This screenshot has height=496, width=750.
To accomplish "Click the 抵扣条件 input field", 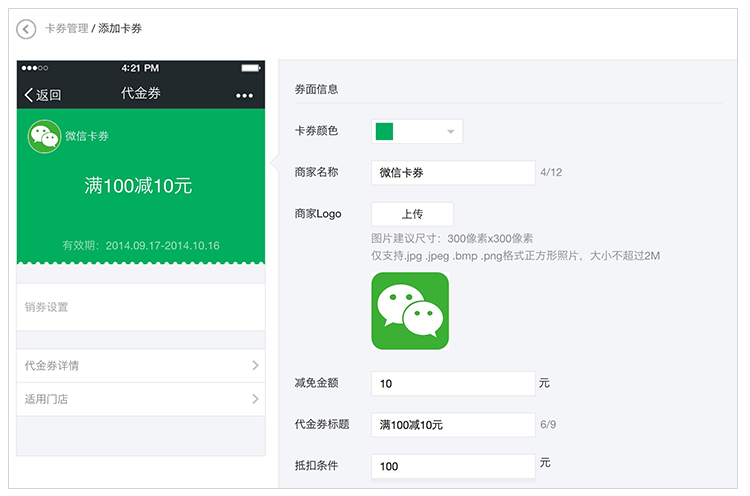I will (x=453, y=466).
